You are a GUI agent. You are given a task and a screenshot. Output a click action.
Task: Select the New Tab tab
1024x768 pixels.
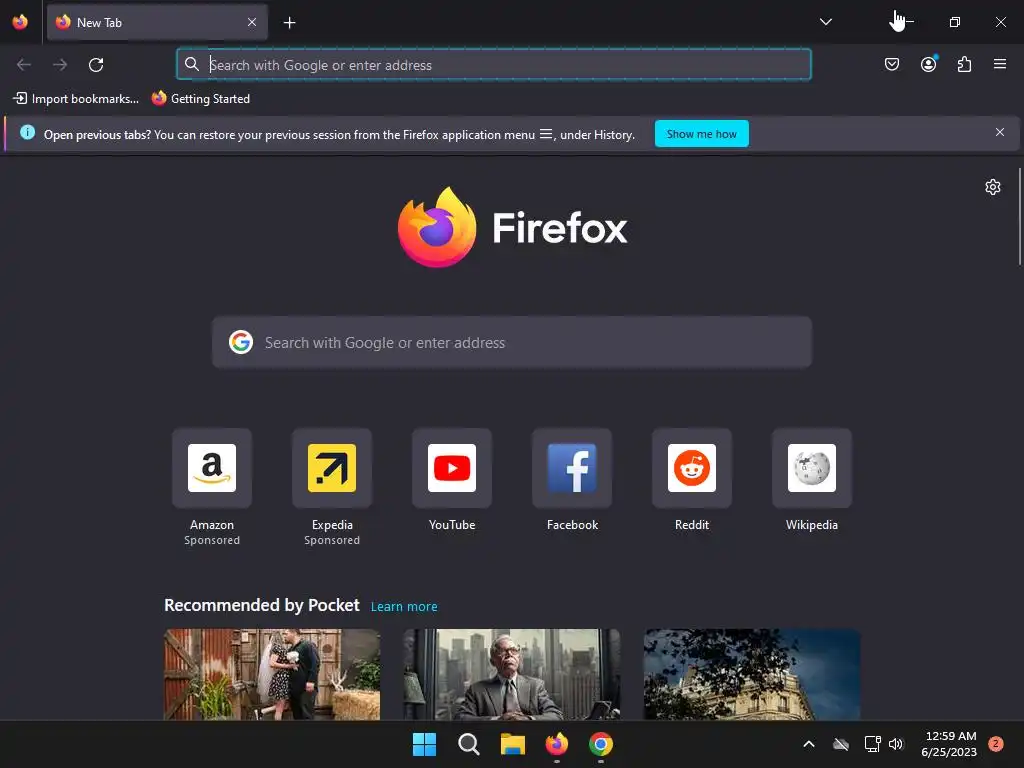[157, 22]
